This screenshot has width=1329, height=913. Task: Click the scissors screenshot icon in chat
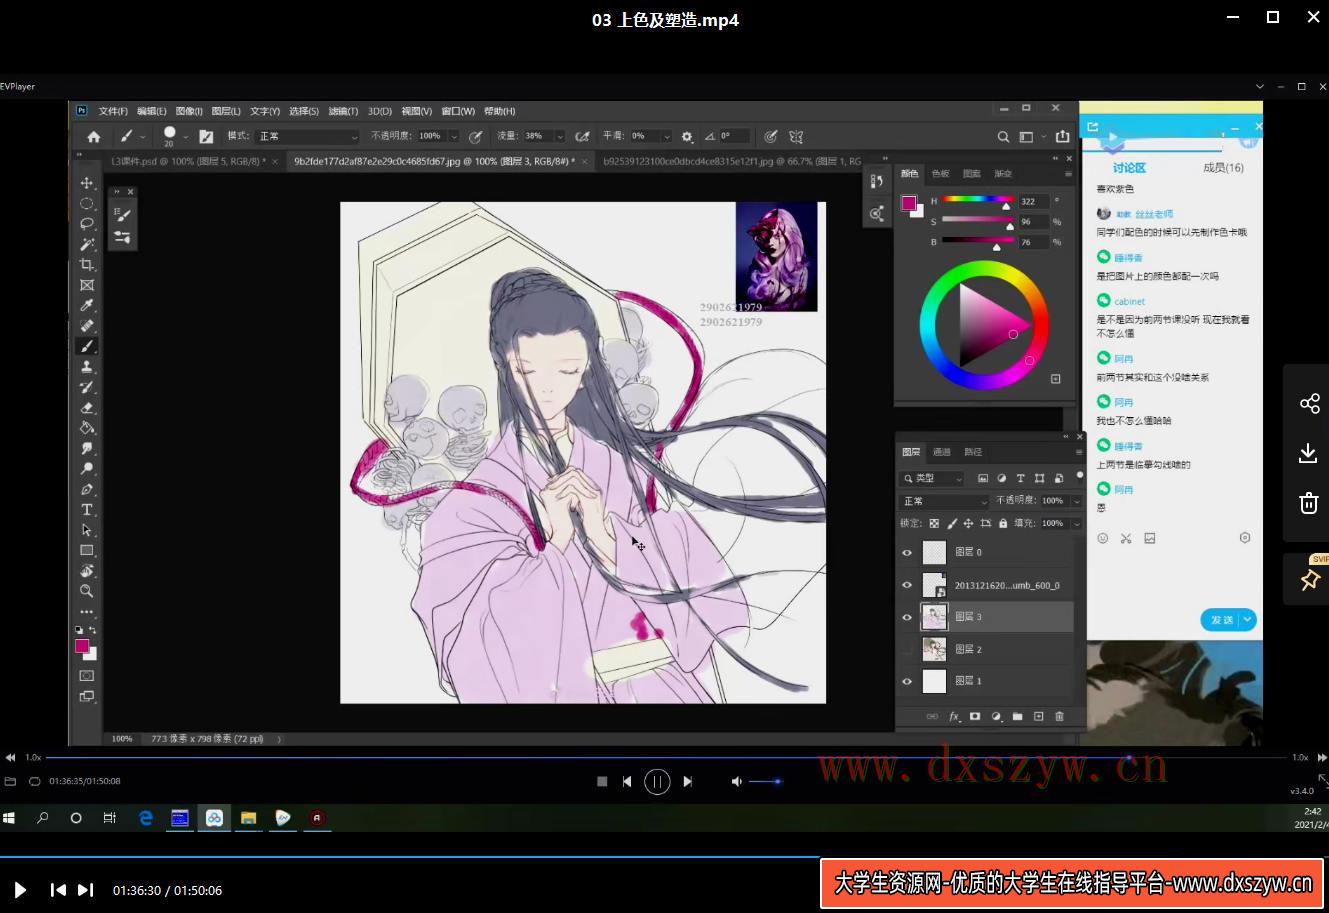coord(1126,538)
